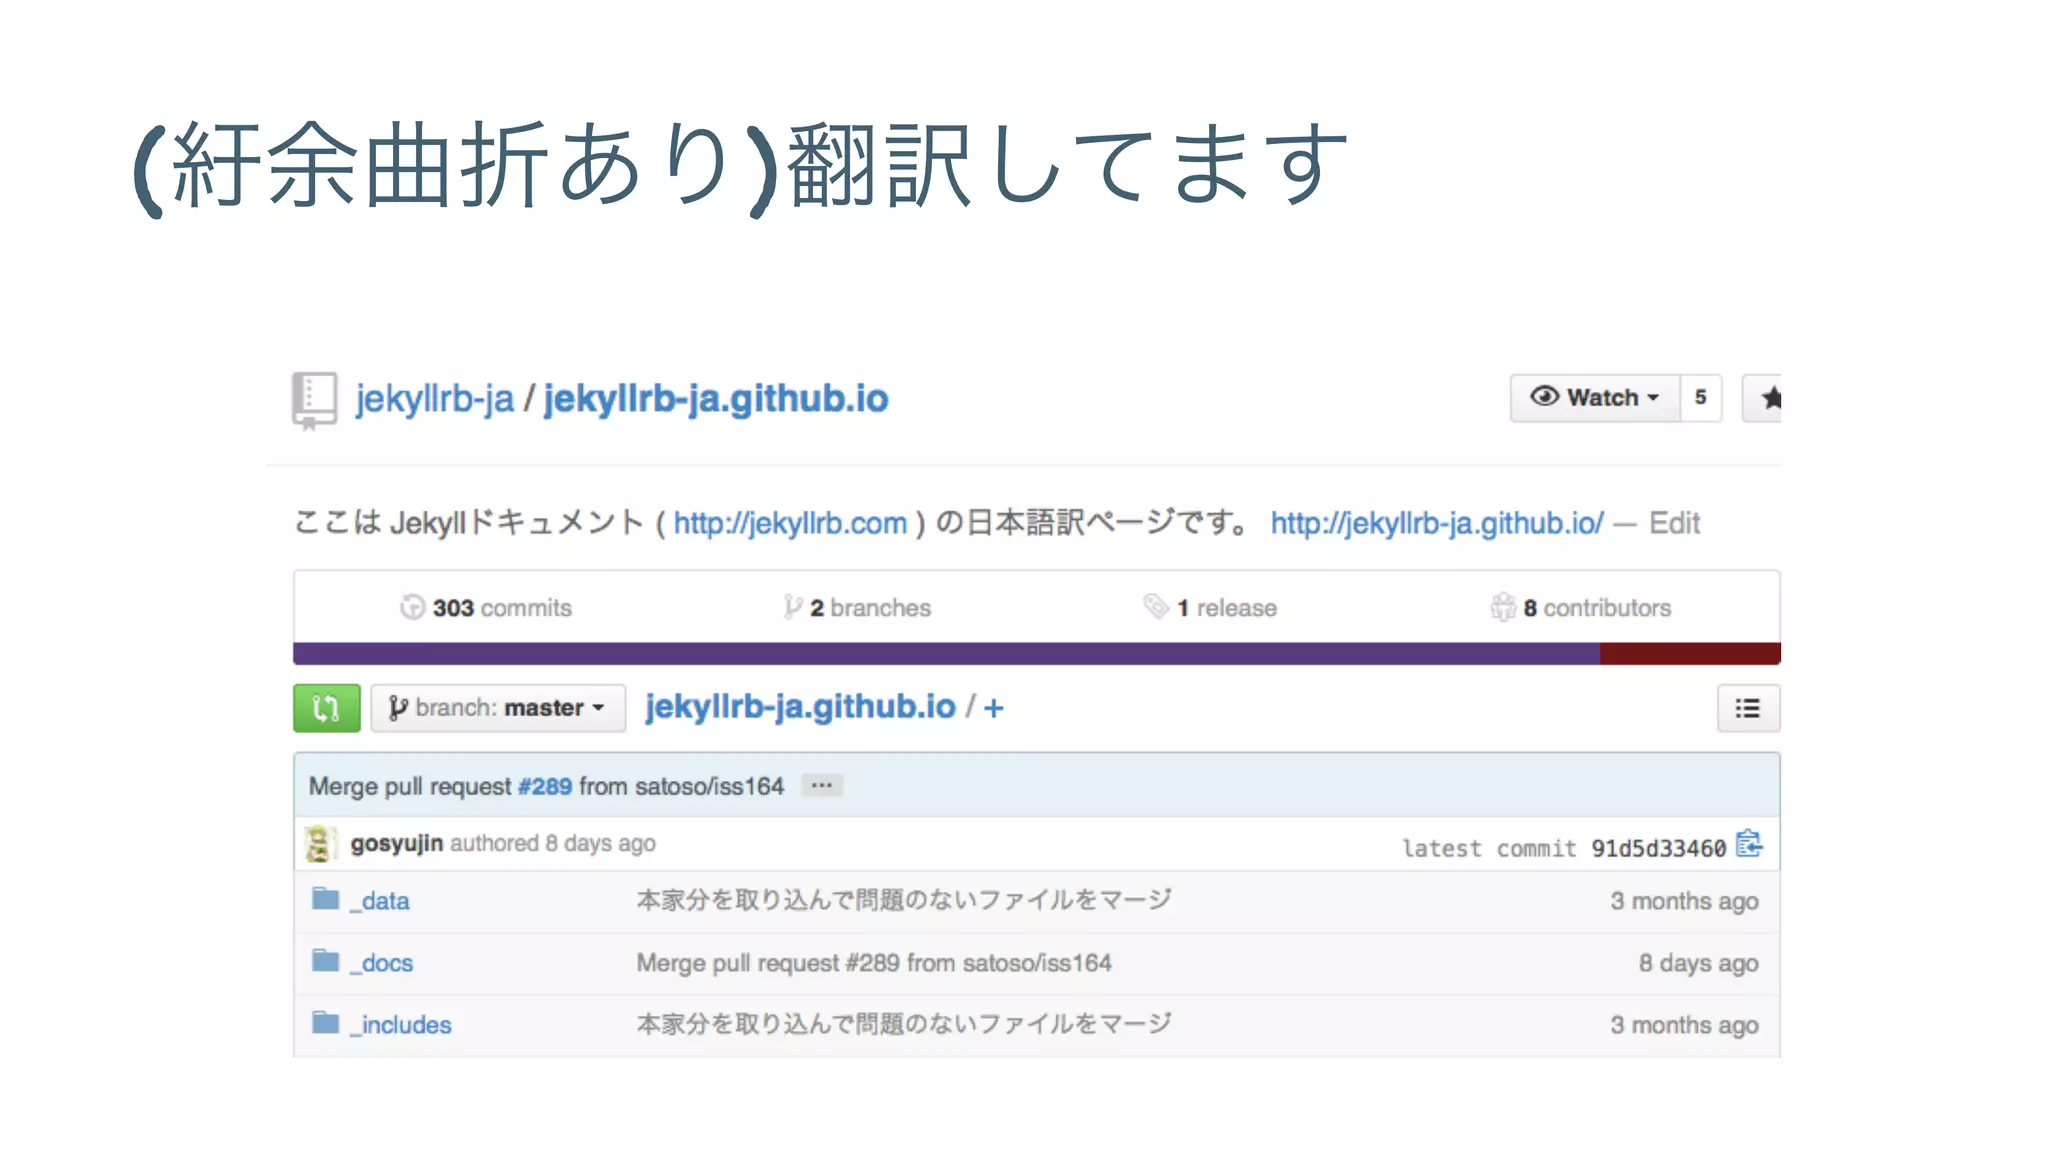Click the contributors people icon
This screenshot has width=2048, height=1152.
[x=1503, y=607]
